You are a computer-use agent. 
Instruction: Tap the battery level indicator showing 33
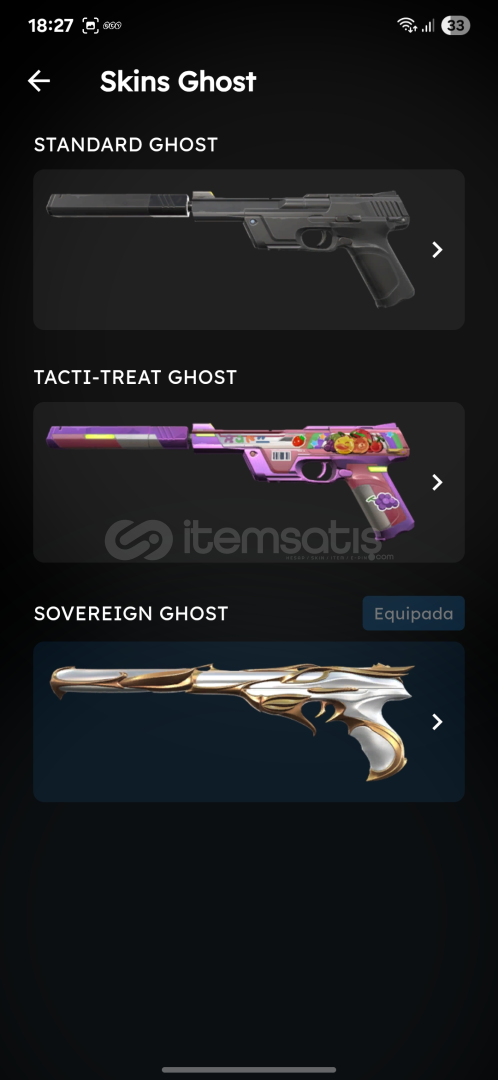pos(455,25)
